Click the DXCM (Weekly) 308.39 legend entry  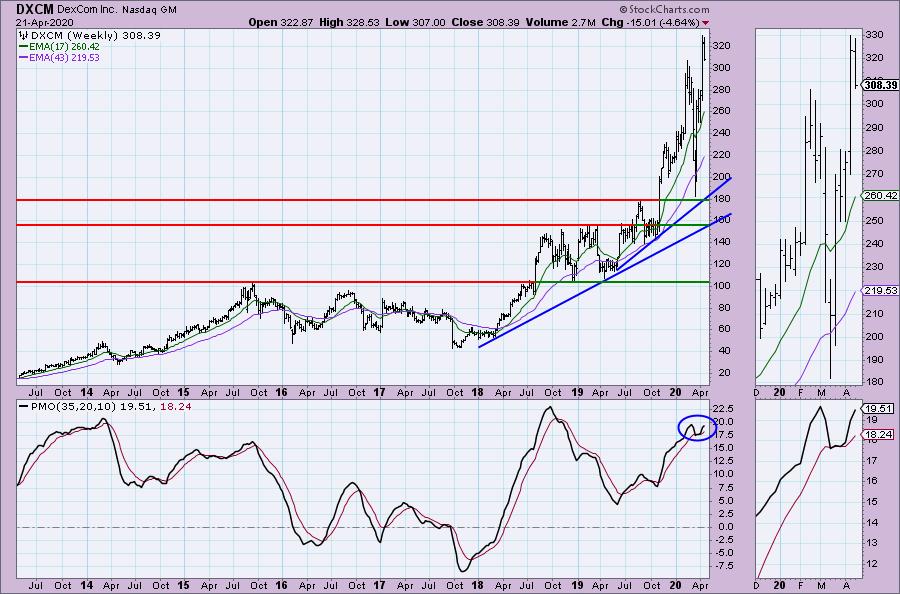pyautogui.click(x=95, y=36)
